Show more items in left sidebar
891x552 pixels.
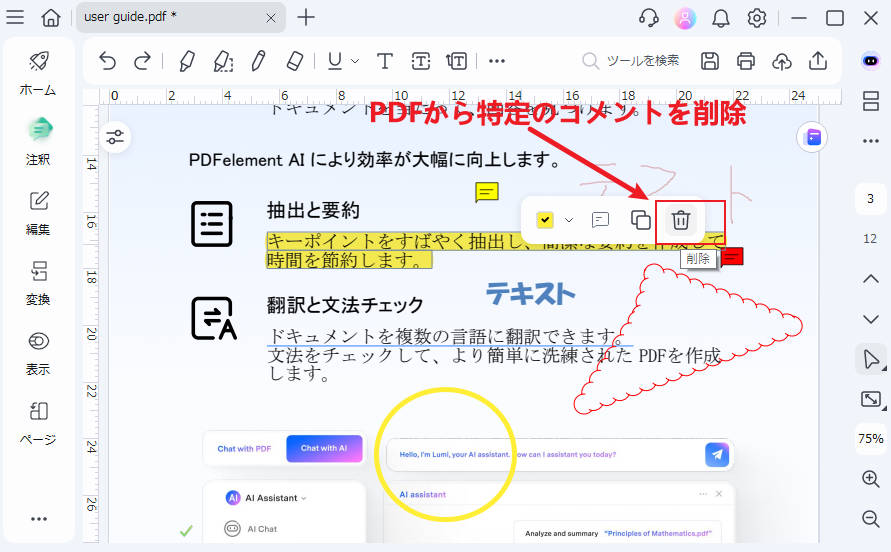click(x=39, y=518)
